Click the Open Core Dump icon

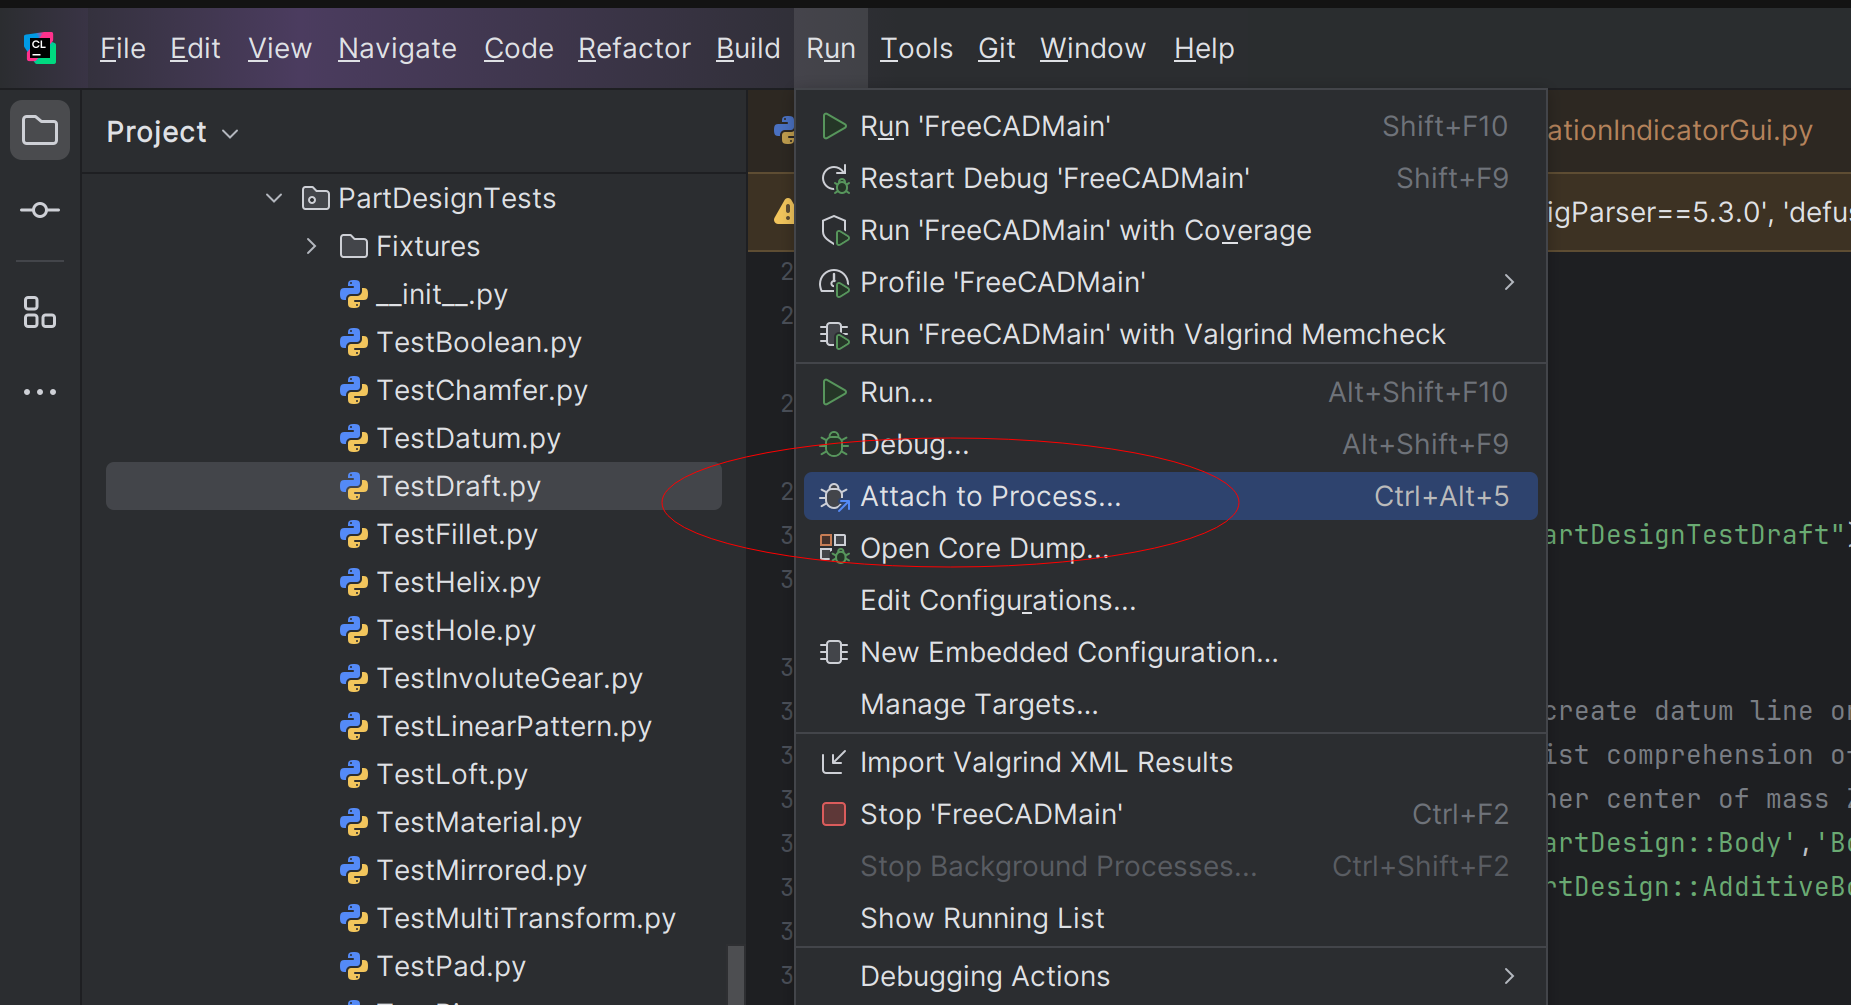pos(833,548)
